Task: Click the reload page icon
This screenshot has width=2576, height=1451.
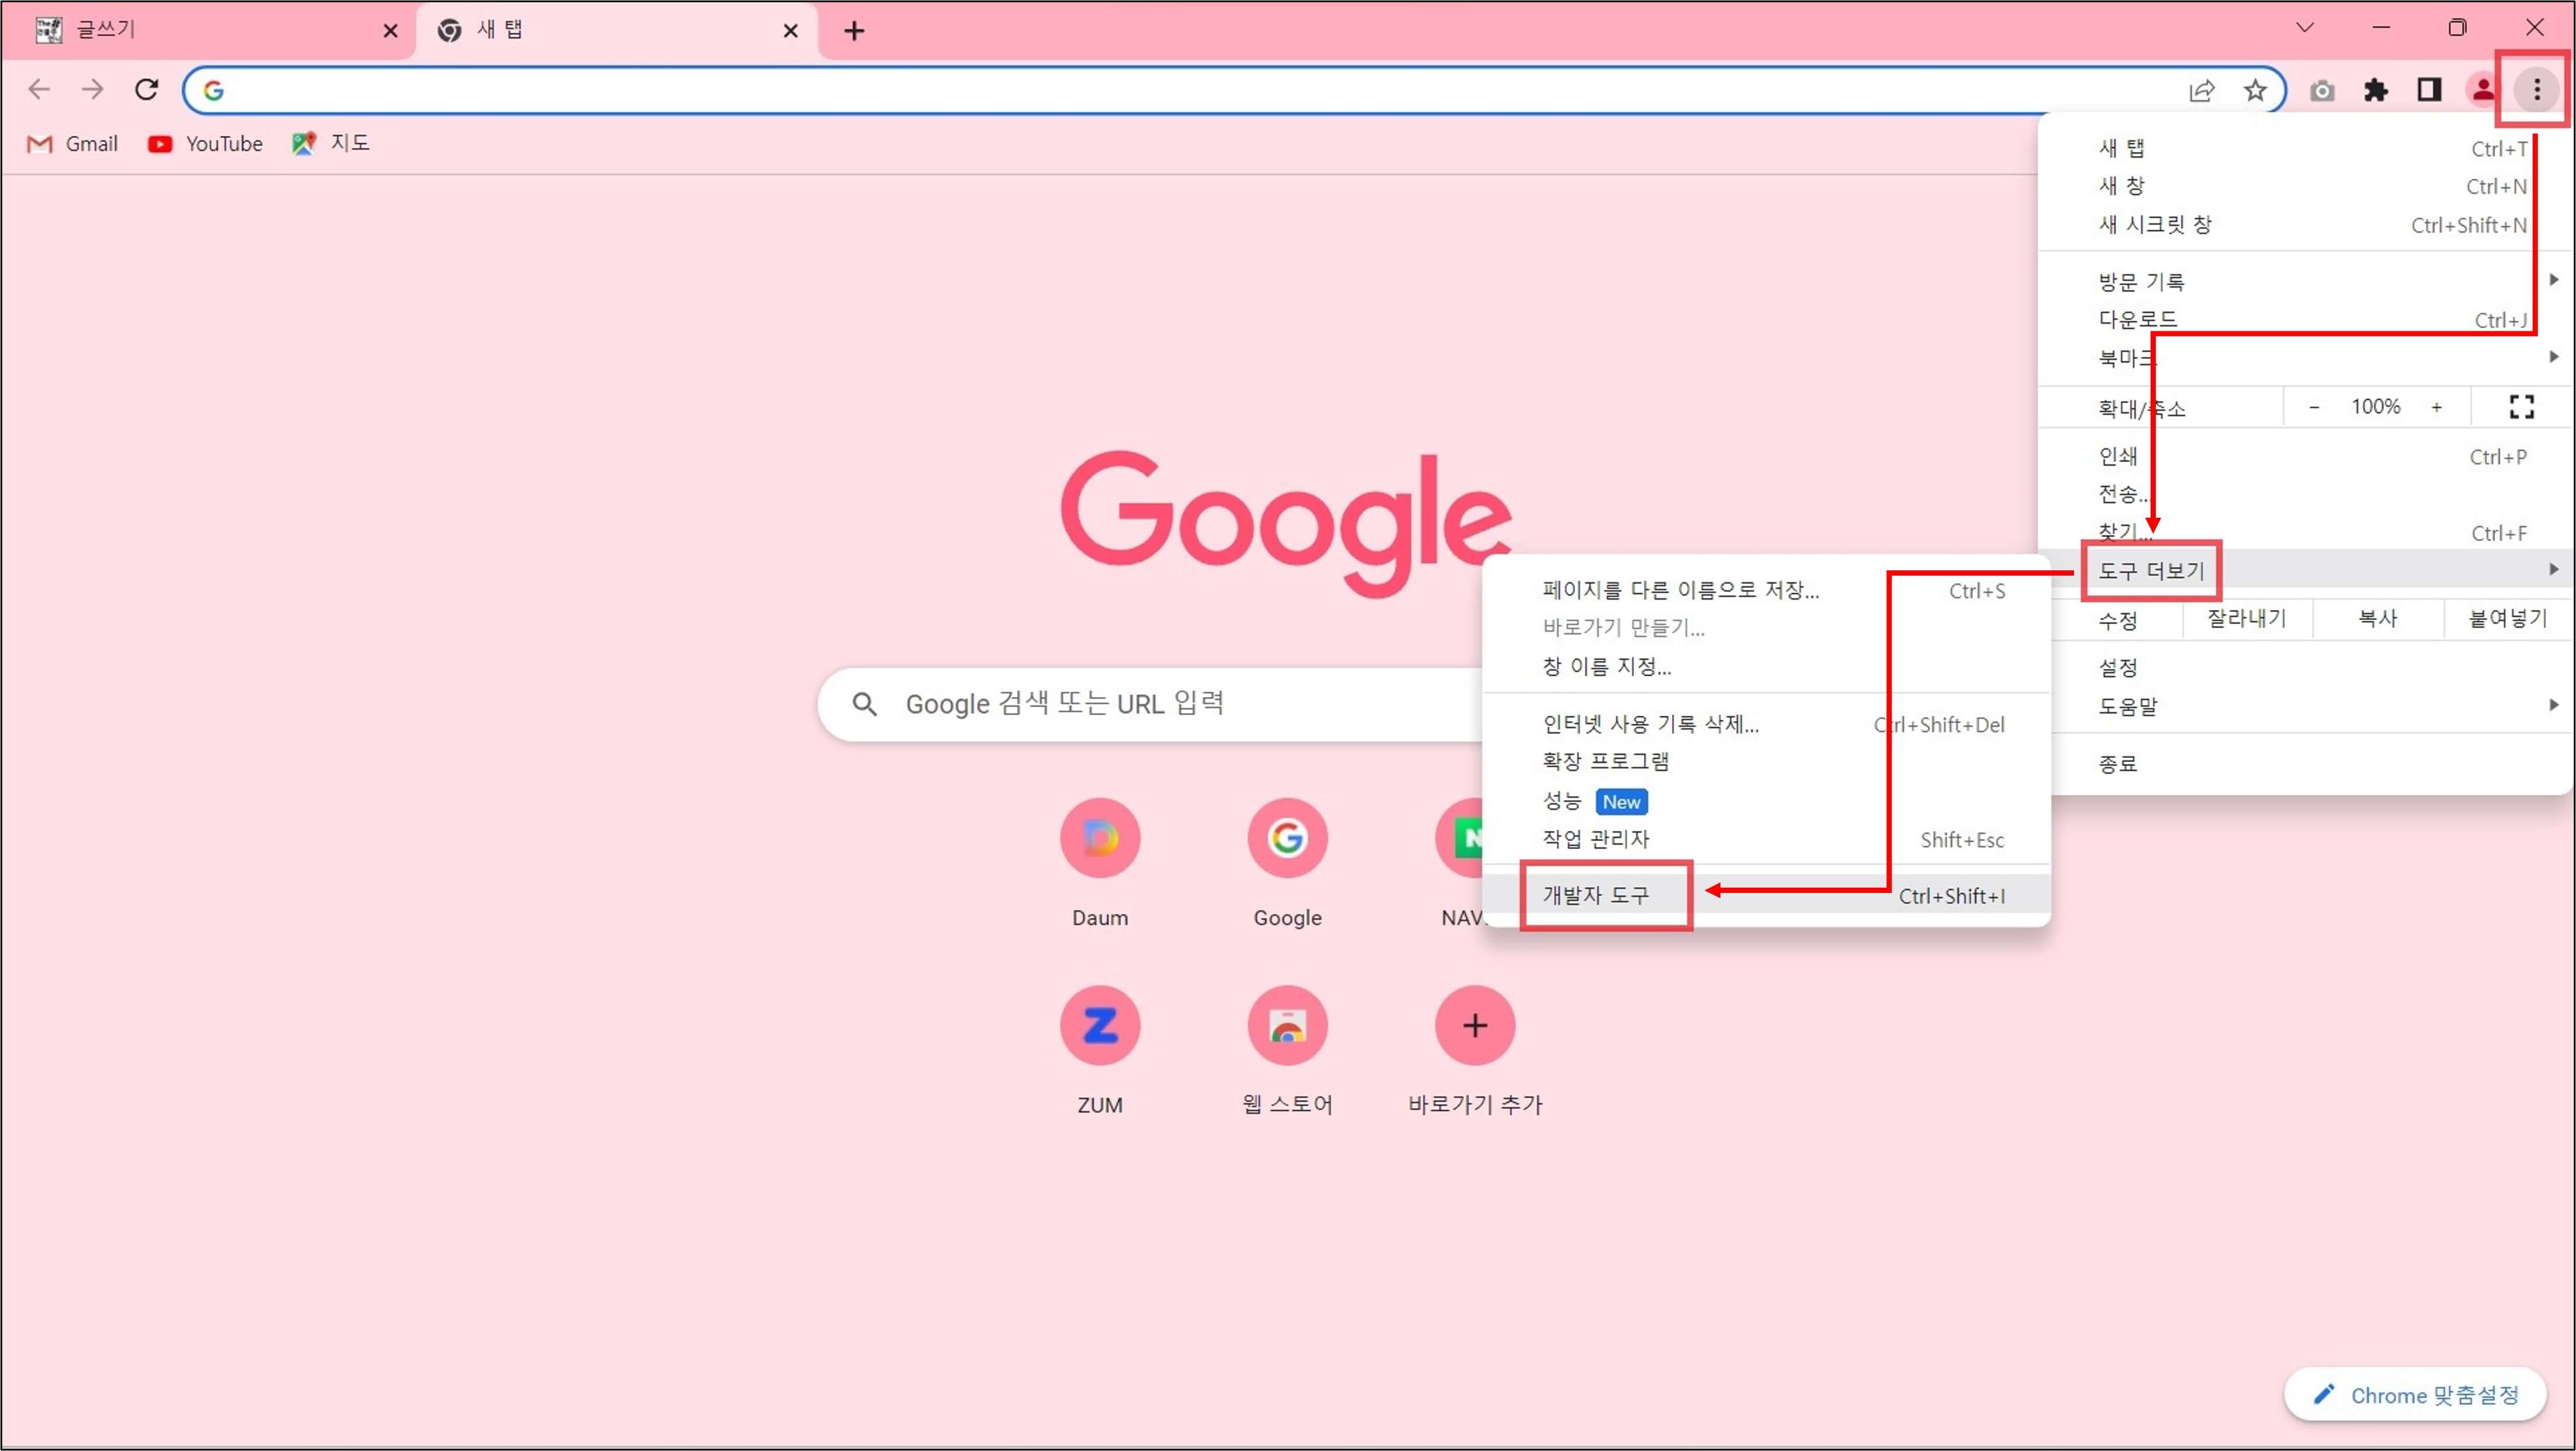Action: pyautogui.click(x=147, y=90)
